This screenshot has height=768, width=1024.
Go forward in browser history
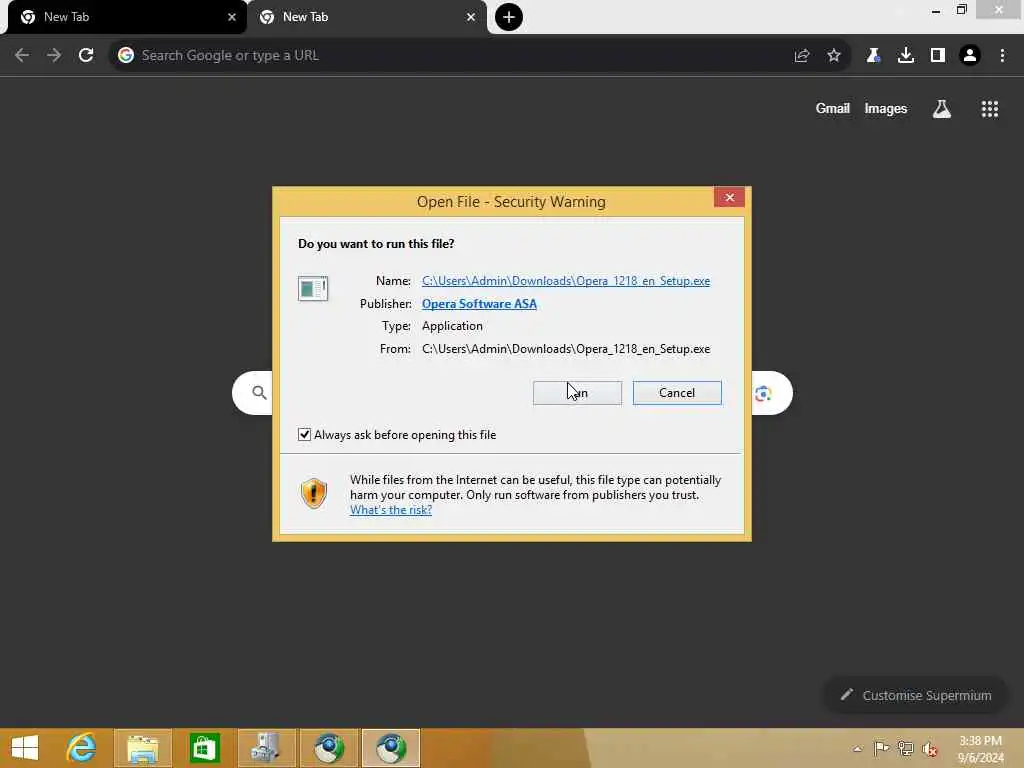[x=54, y=56]
